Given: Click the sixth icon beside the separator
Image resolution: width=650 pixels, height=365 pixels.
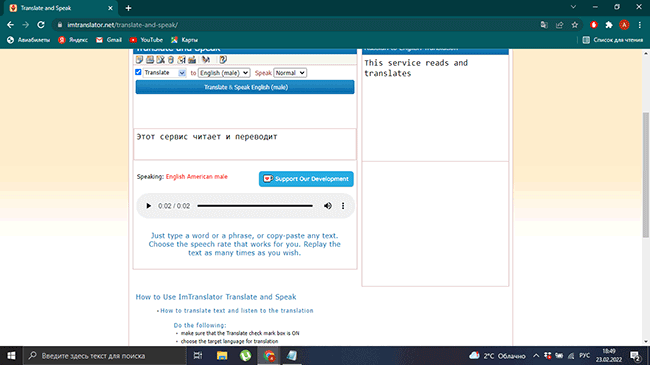Looking at the screenshot, I should [x=192, y=60].
